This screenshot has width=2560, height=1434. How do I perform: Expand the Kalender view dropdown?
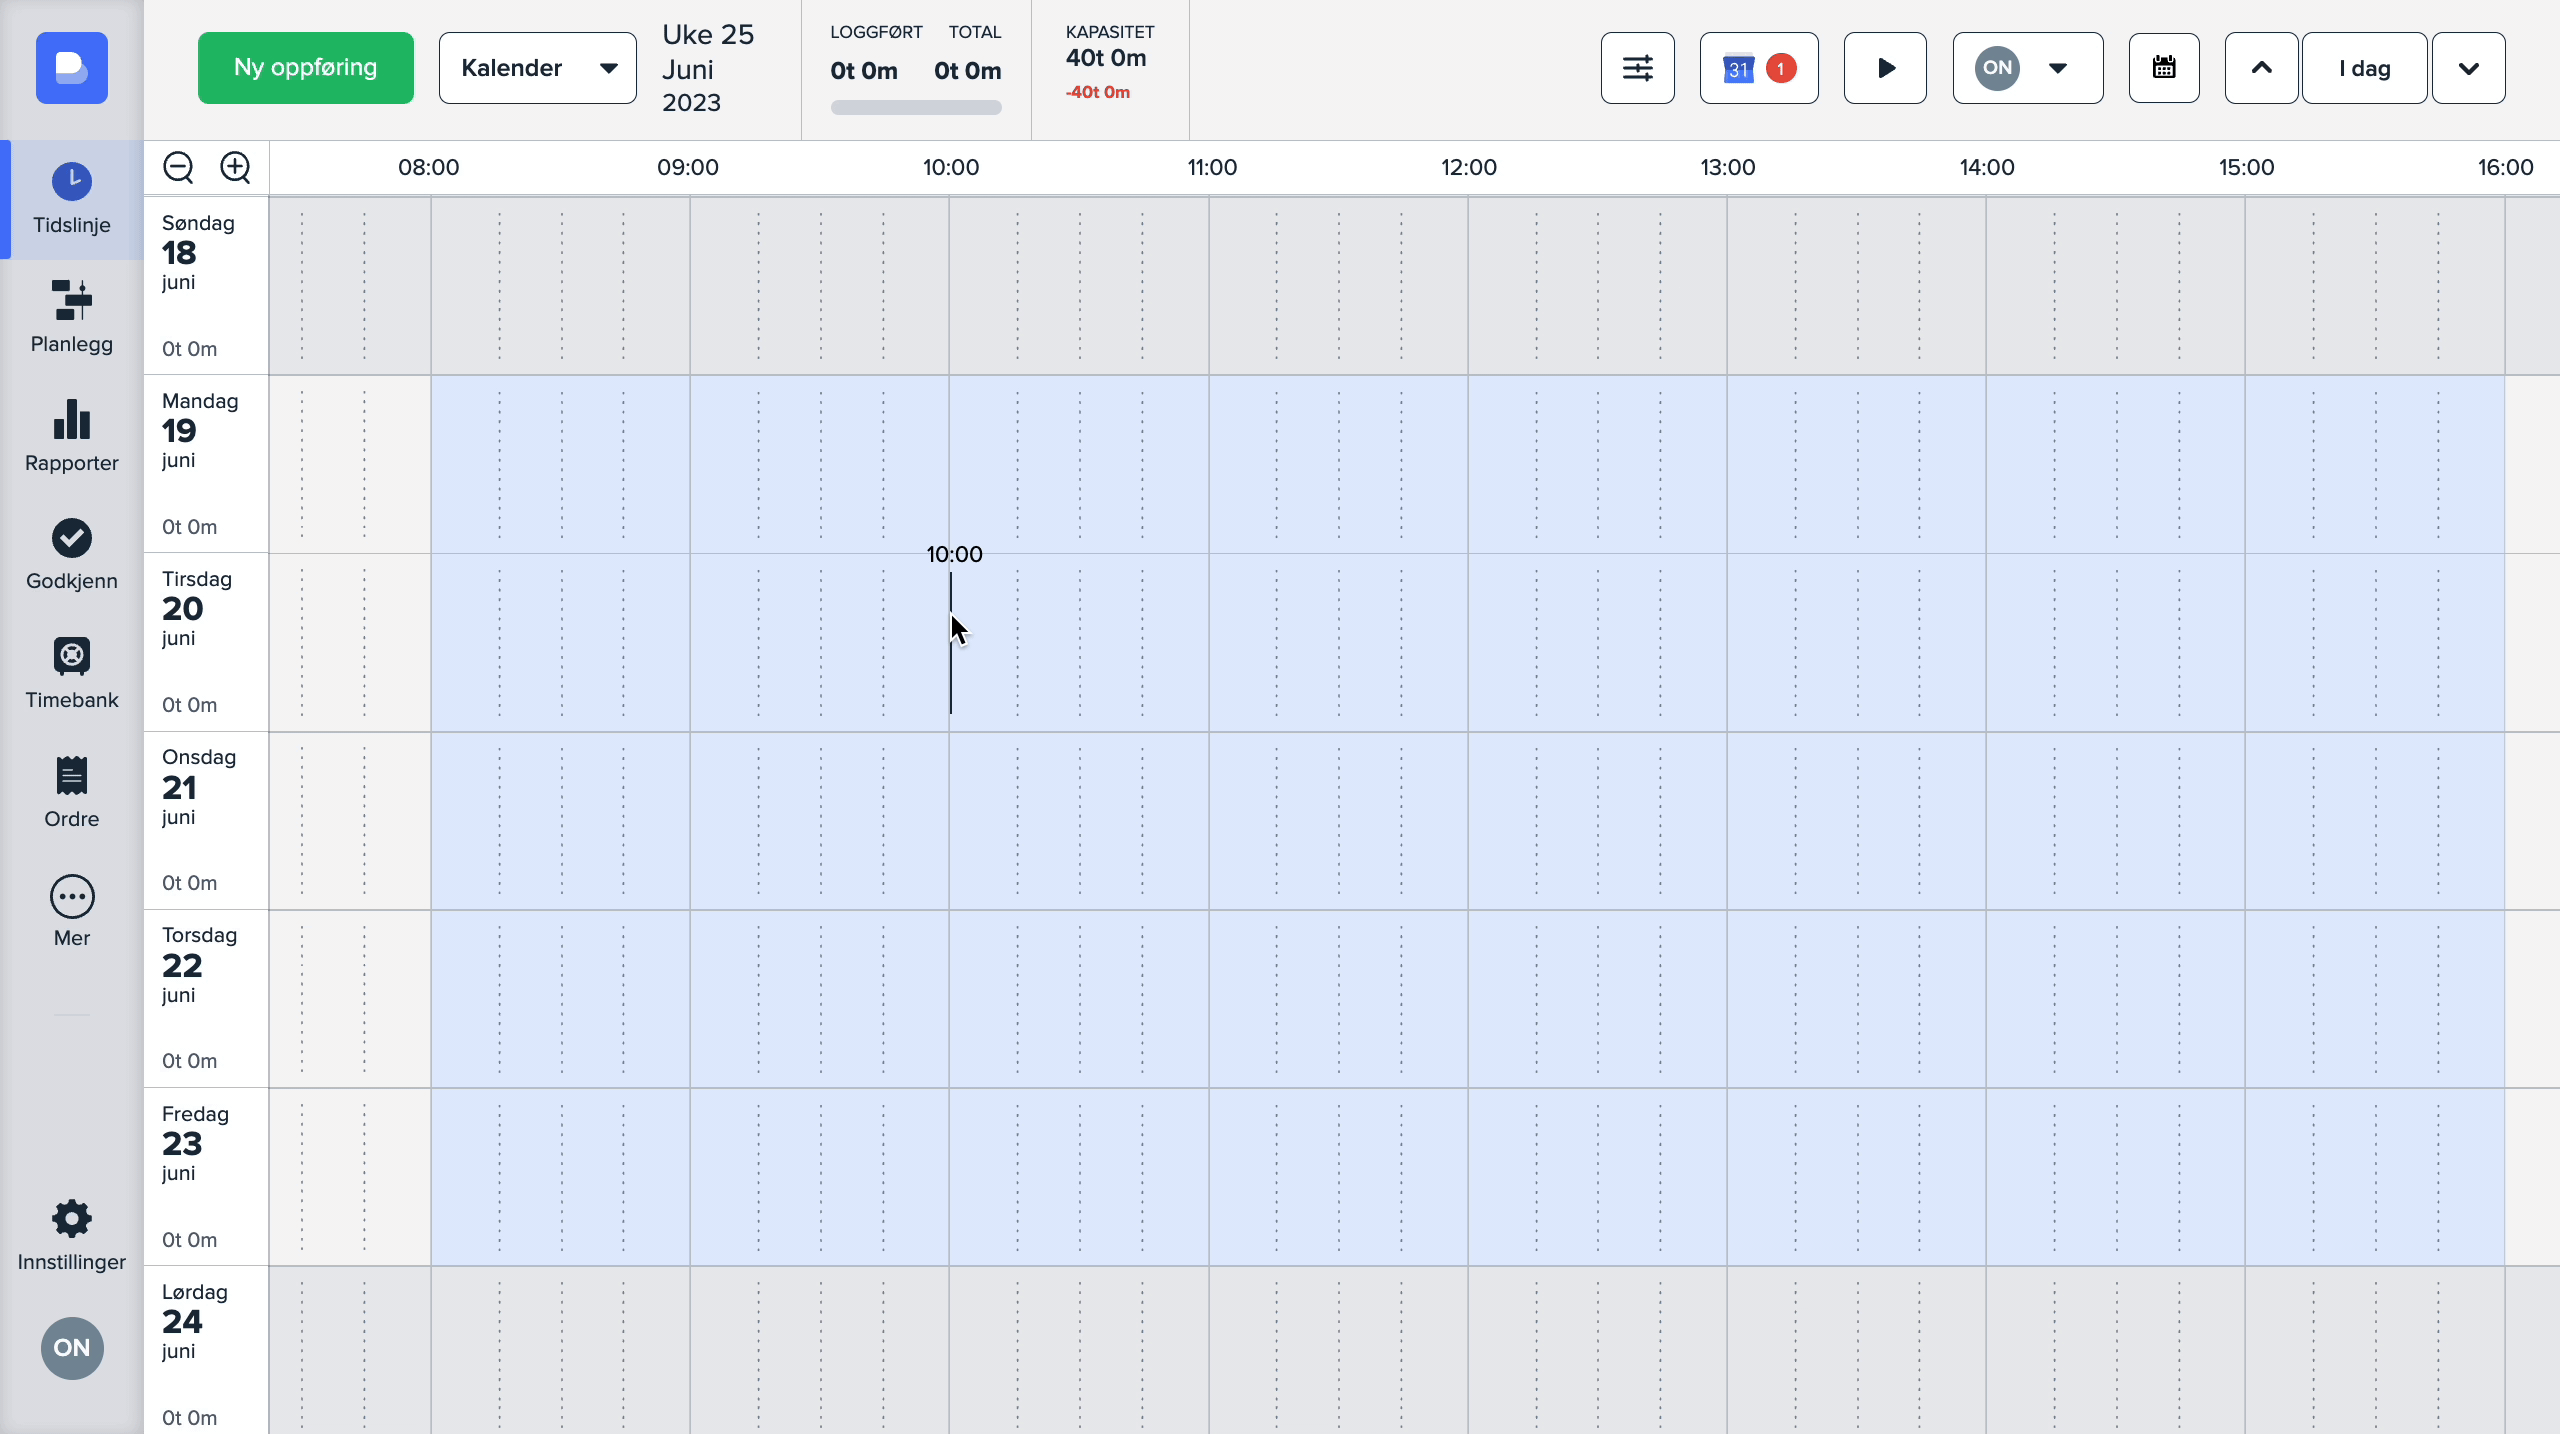(537, 68)
